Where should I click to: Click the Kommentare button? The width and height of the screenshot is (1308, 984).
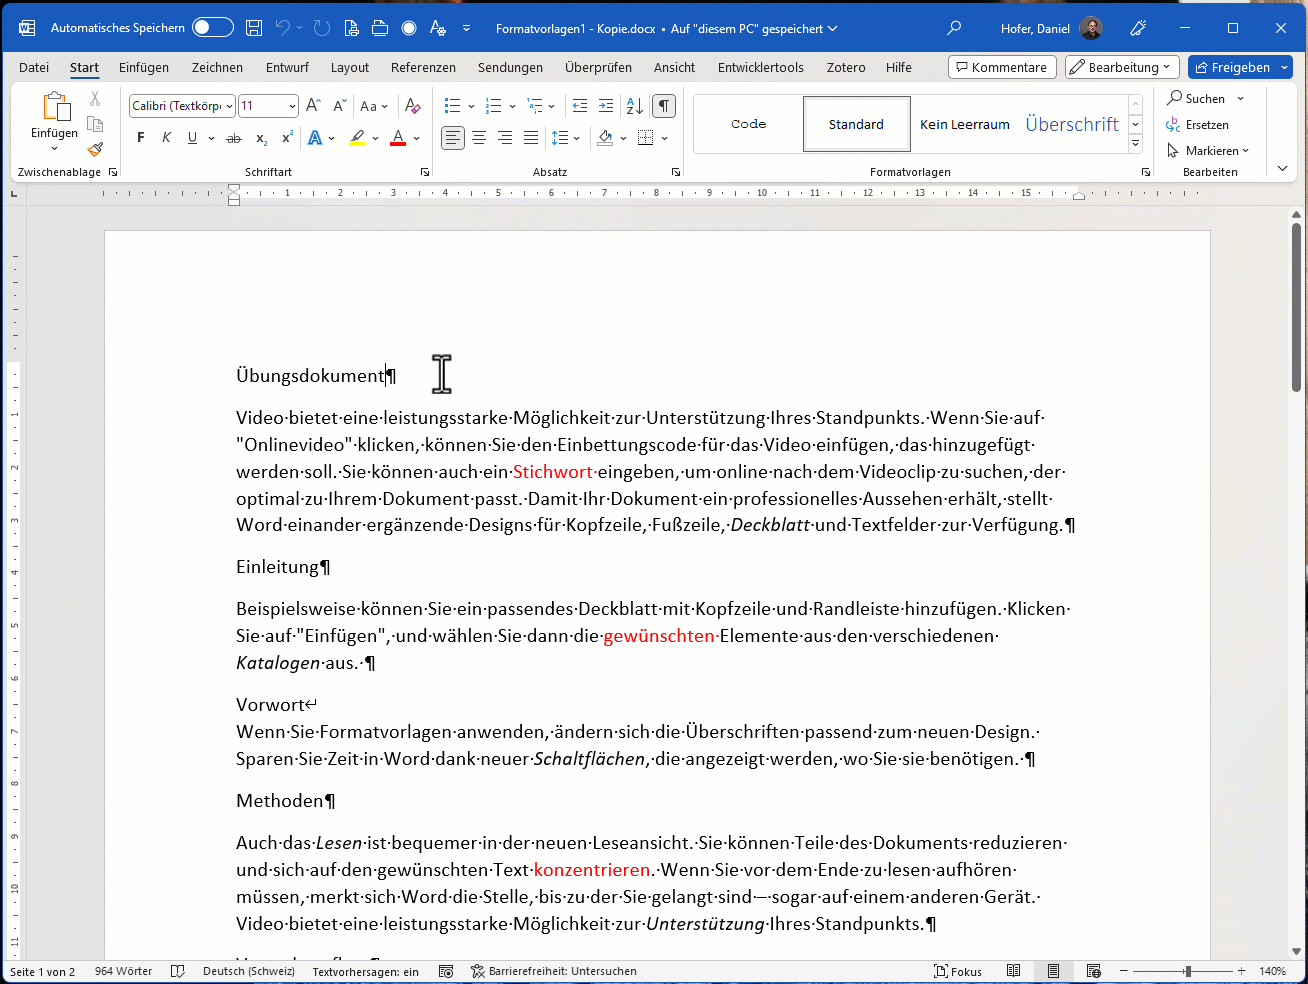click(x=1001, y=67)
